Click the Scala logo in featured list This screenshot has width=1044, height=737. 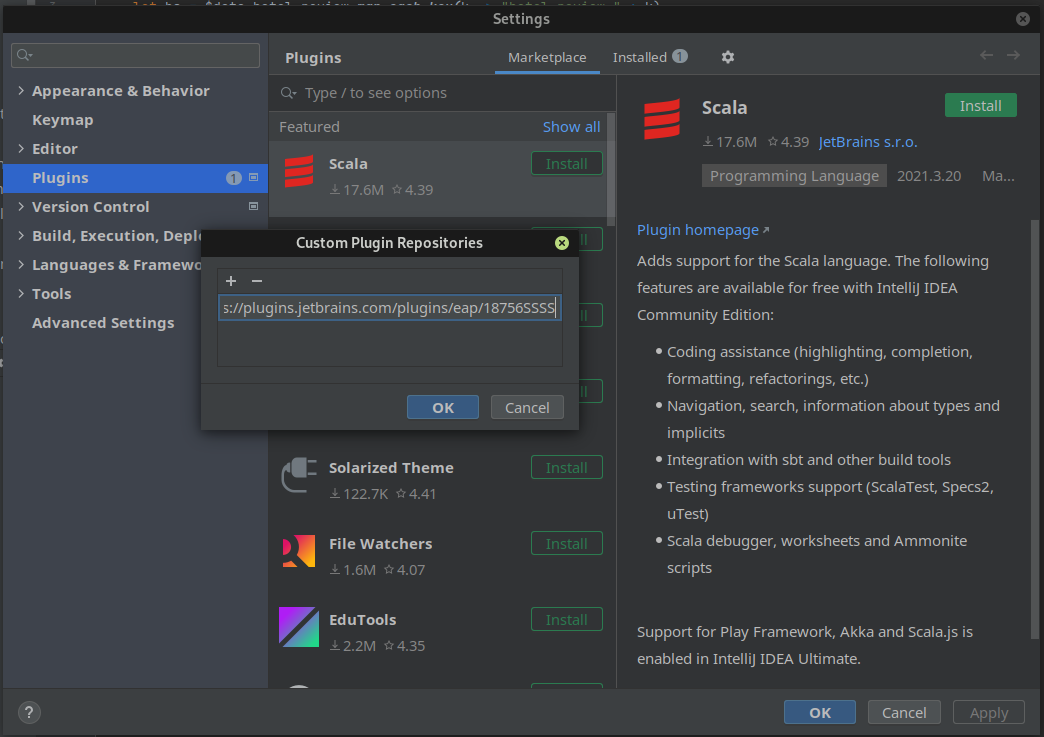pos(299,171)
